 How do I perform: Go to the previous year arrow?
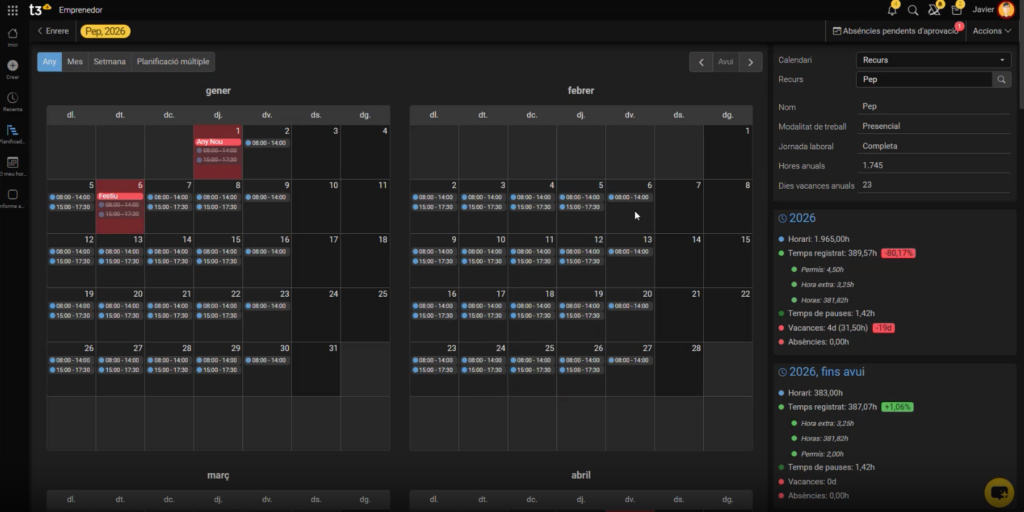[x=700, y=62]
